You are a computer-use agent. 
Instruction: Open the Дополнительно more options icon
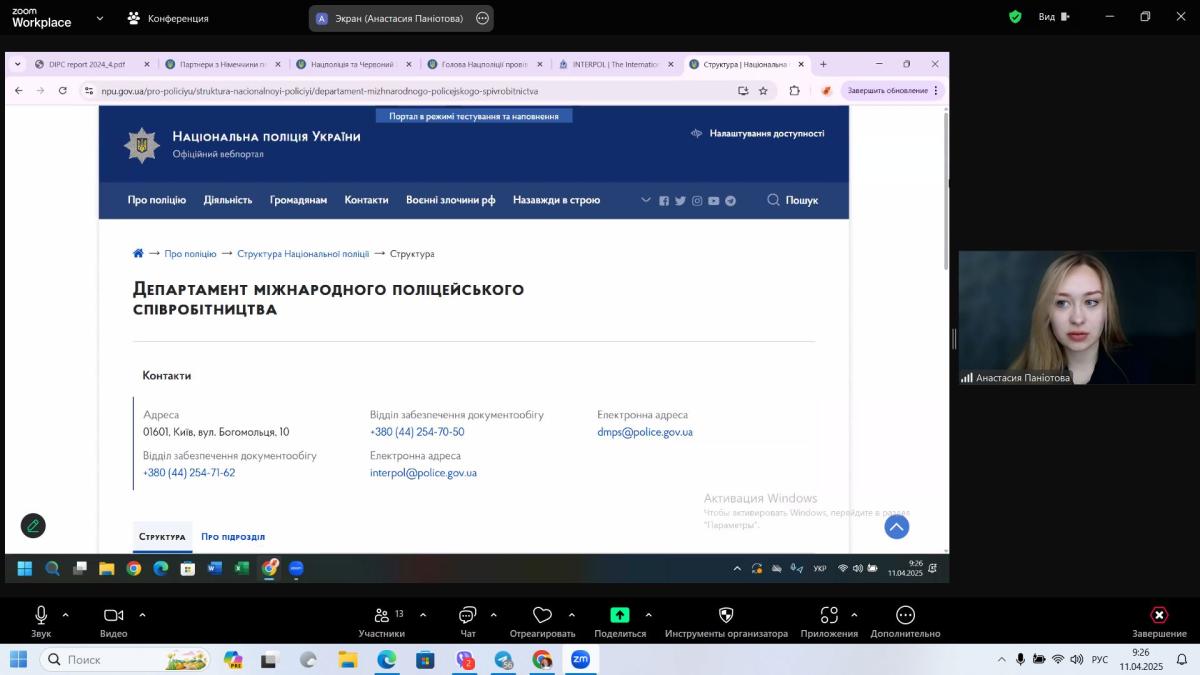(x=905, y=615)
